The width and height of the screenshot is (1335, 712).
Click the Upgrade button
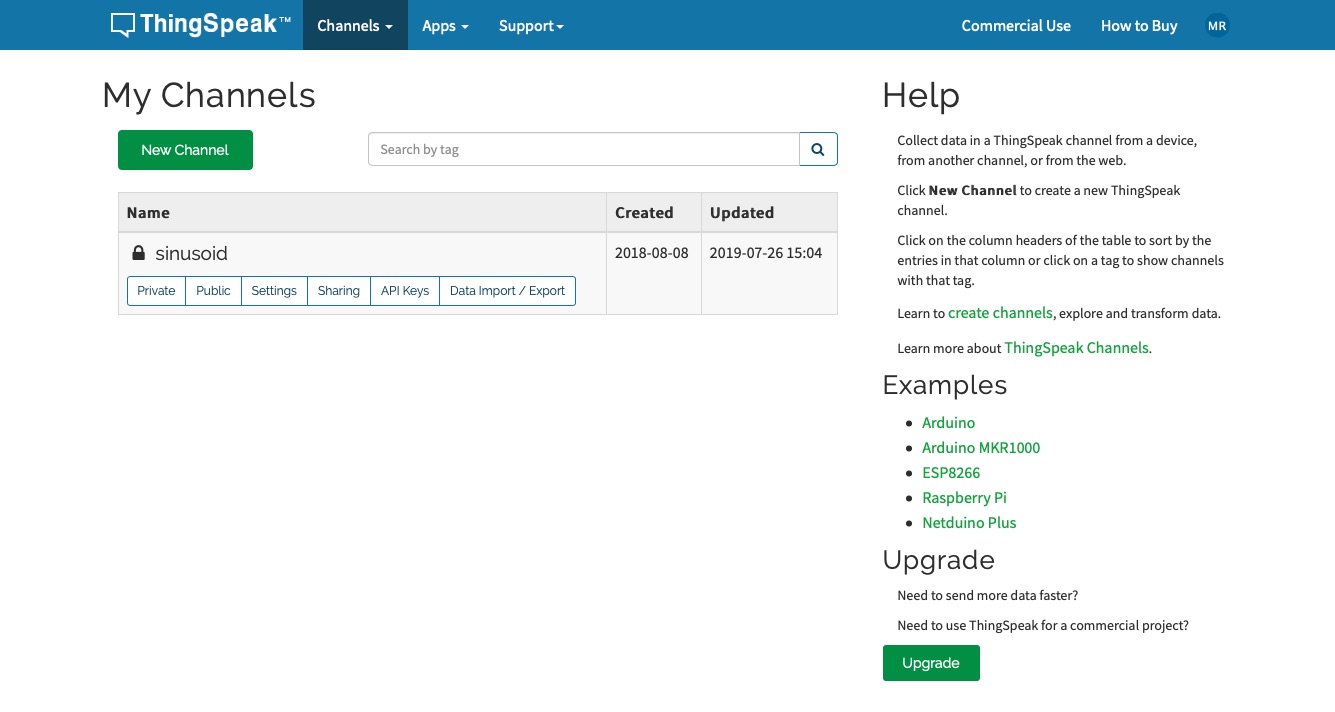click(x=930, y=663)
